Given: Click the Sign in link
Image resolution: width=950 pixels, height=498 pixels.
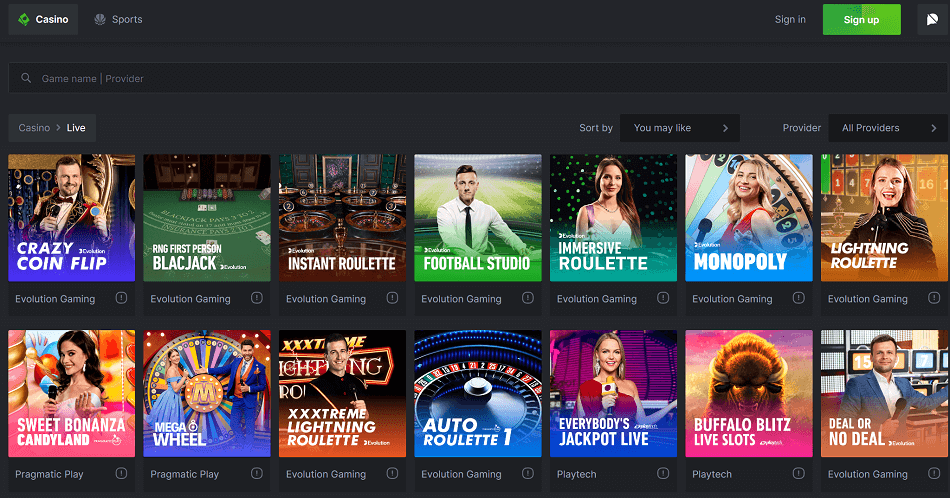Looking at the screenshot, I should pyautogui.click(x=790, y=19).
